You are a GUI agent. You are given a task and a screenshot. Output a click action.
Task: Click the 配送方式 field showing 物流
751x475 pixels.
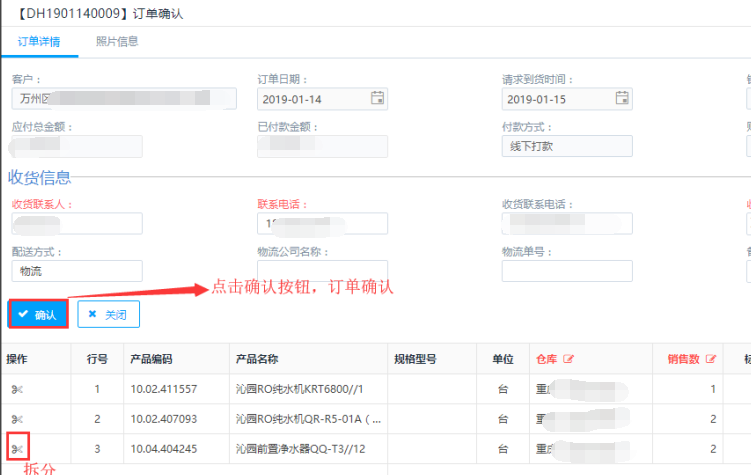(77, 271)
